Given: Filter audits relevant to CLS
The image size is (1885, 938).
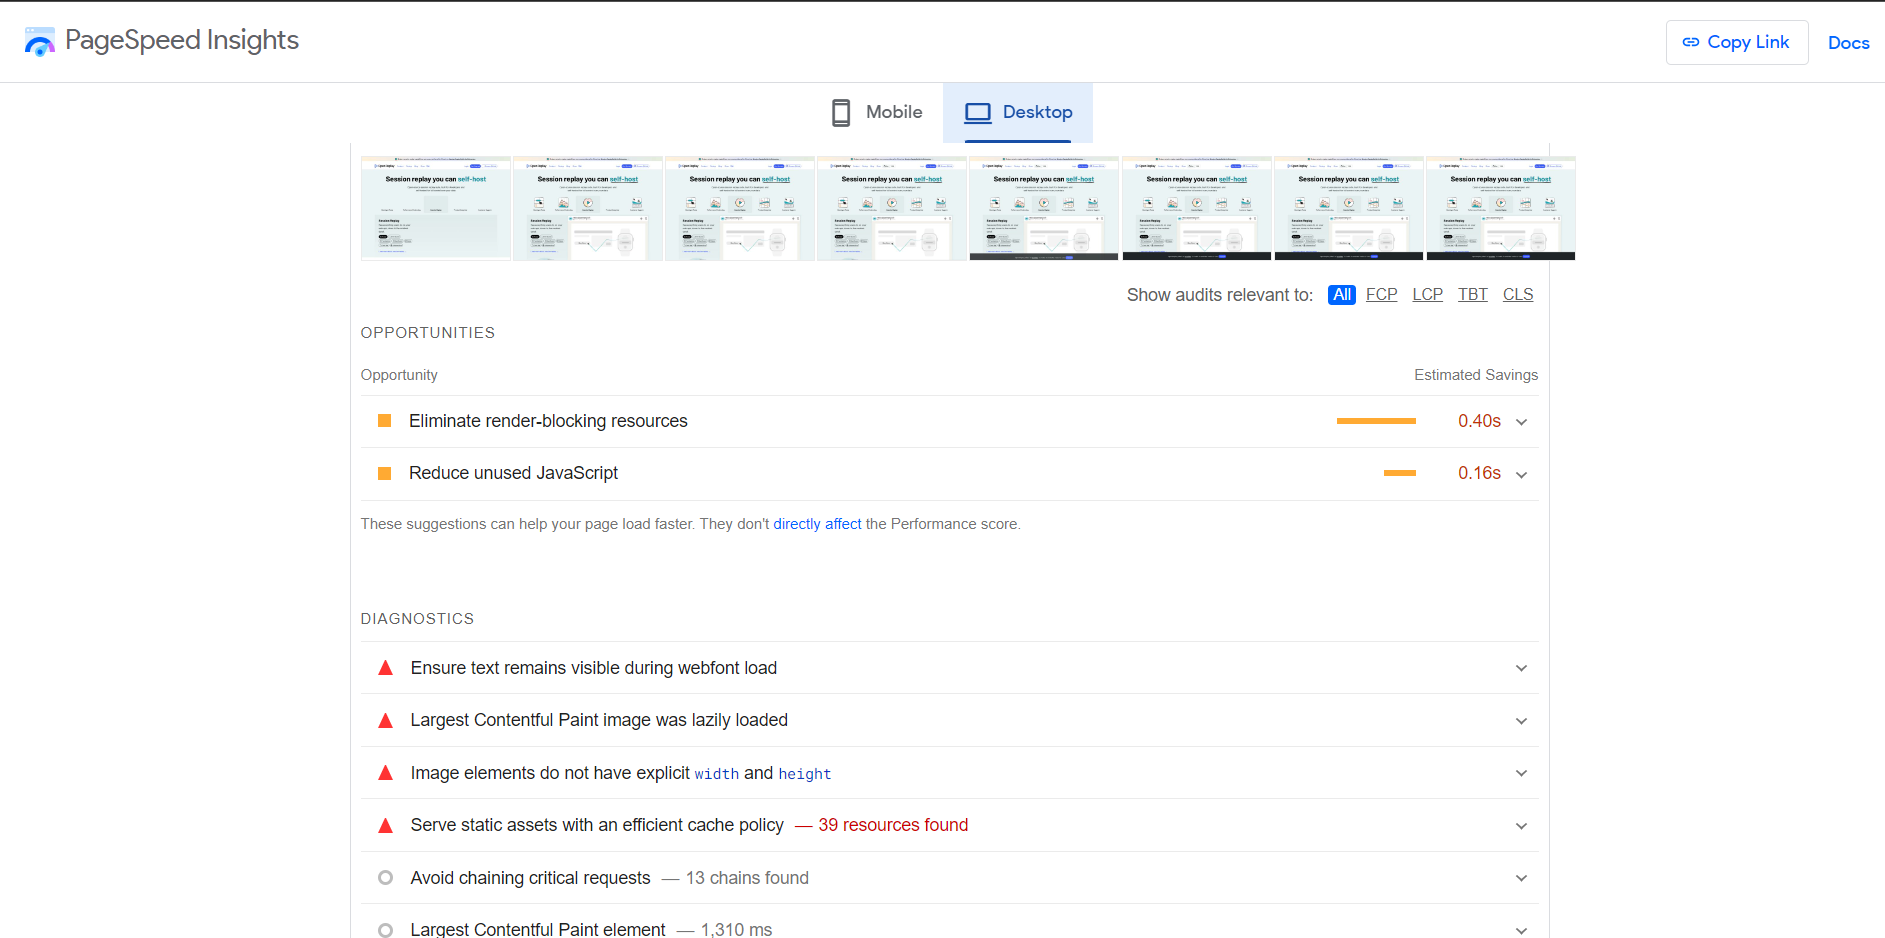Looking at the screenshot, I should tap(1518, 295).
